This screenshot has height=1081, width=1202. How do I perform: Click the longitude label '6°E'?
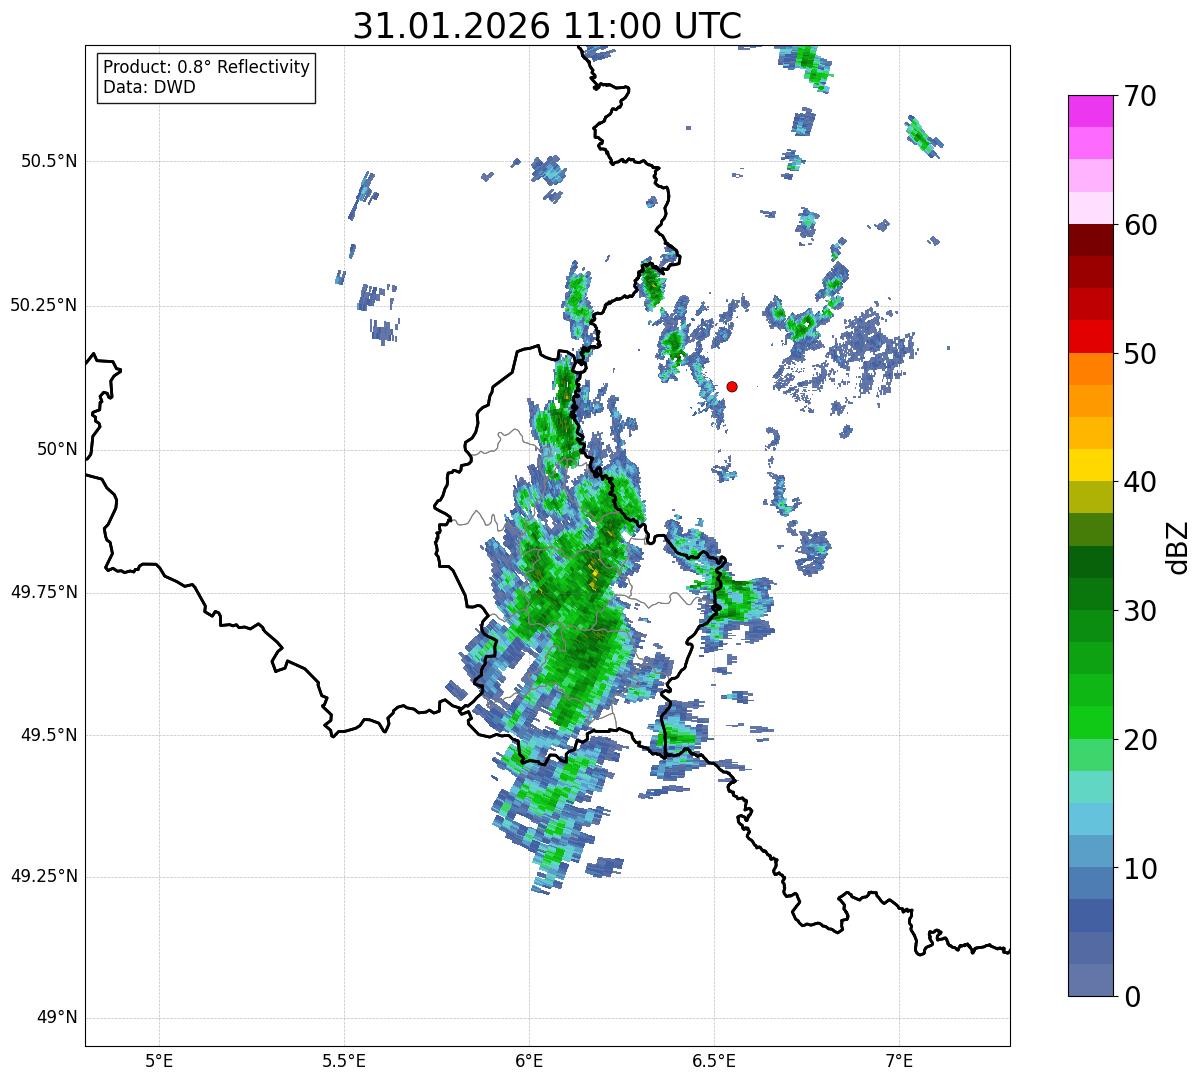tap(529, 1061)
